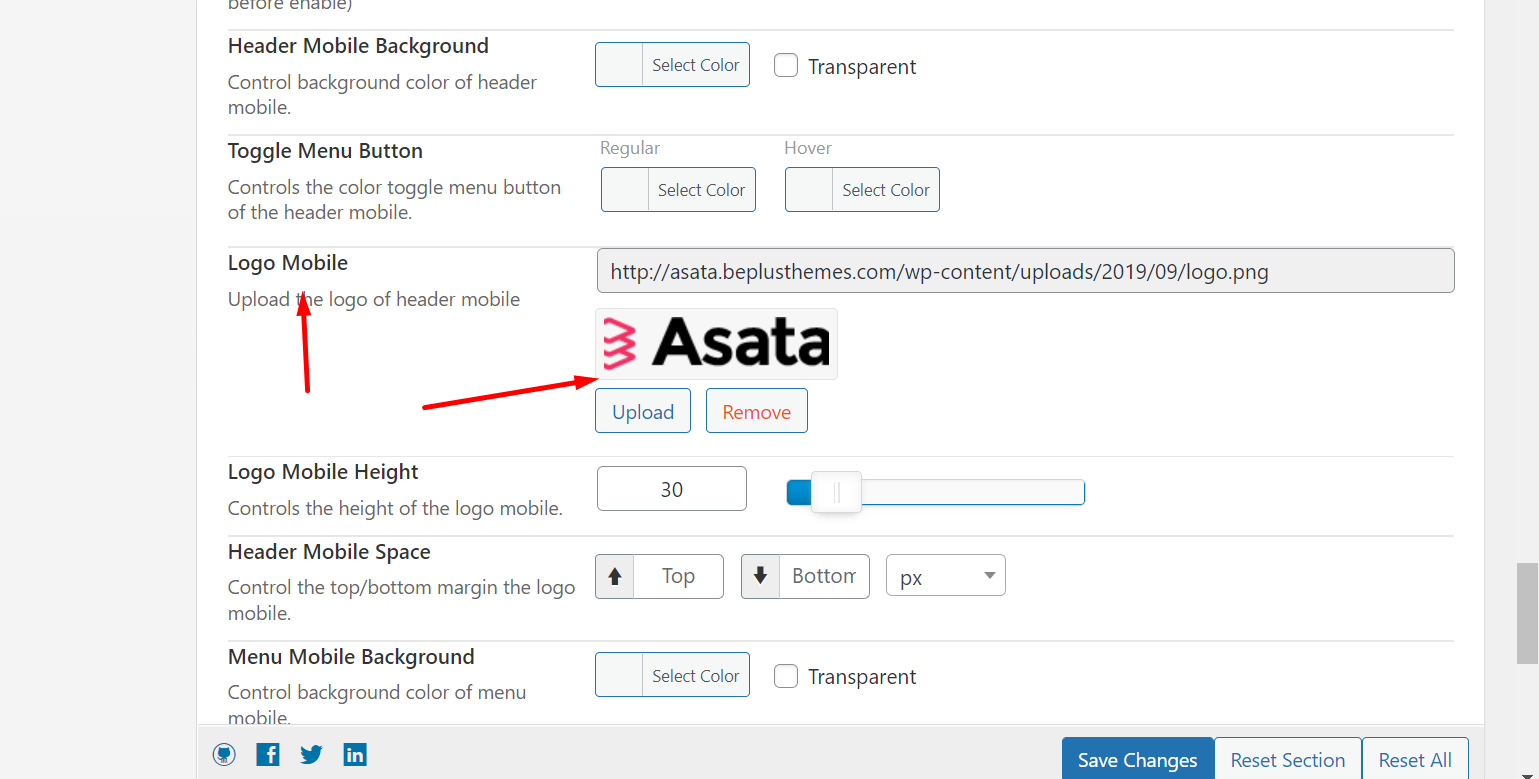Click the Regular label above color picker
Viewport: 1539px width, 779px height.
click(x=630, y=148)
